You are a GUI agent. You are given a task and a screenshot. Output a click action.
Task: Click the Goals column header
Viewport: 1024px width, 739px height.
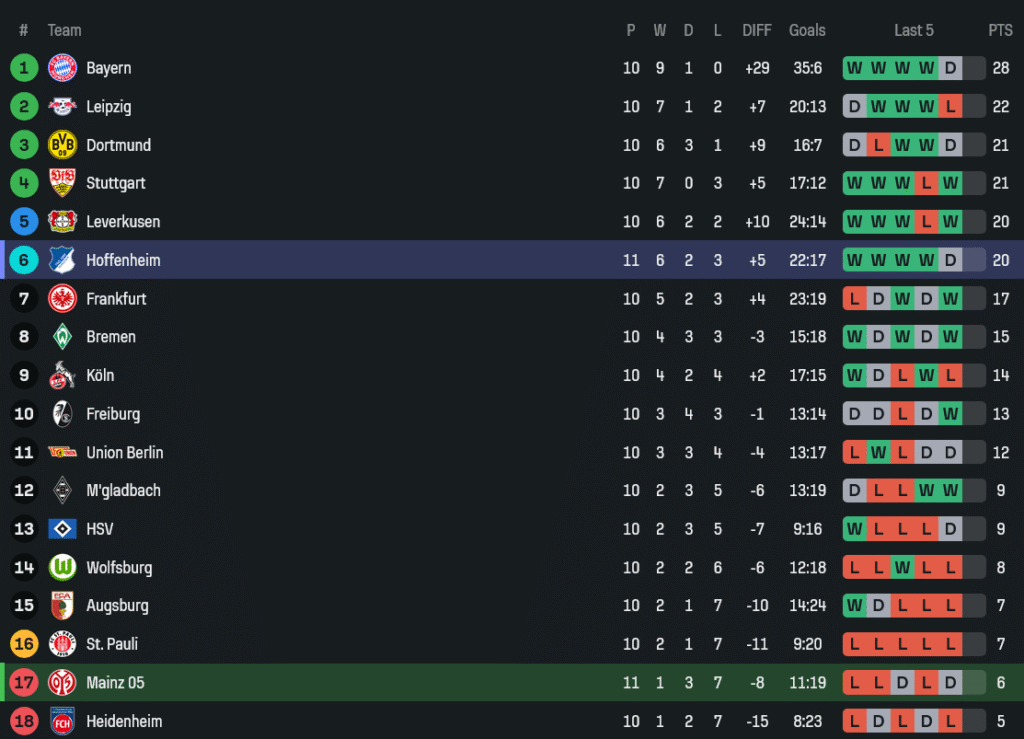[807, 30]
